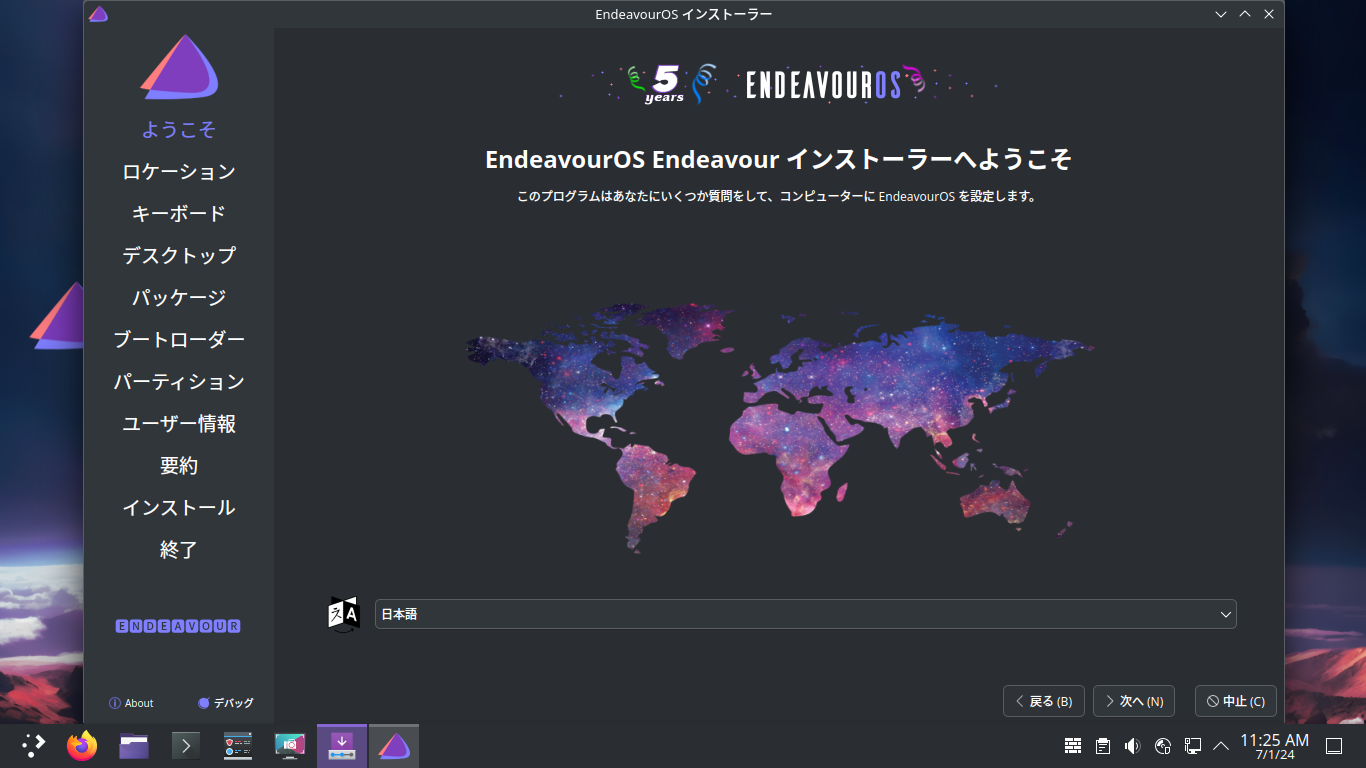
Task: Open the clock showing 11:25 AM
Action: point(1275,746)
